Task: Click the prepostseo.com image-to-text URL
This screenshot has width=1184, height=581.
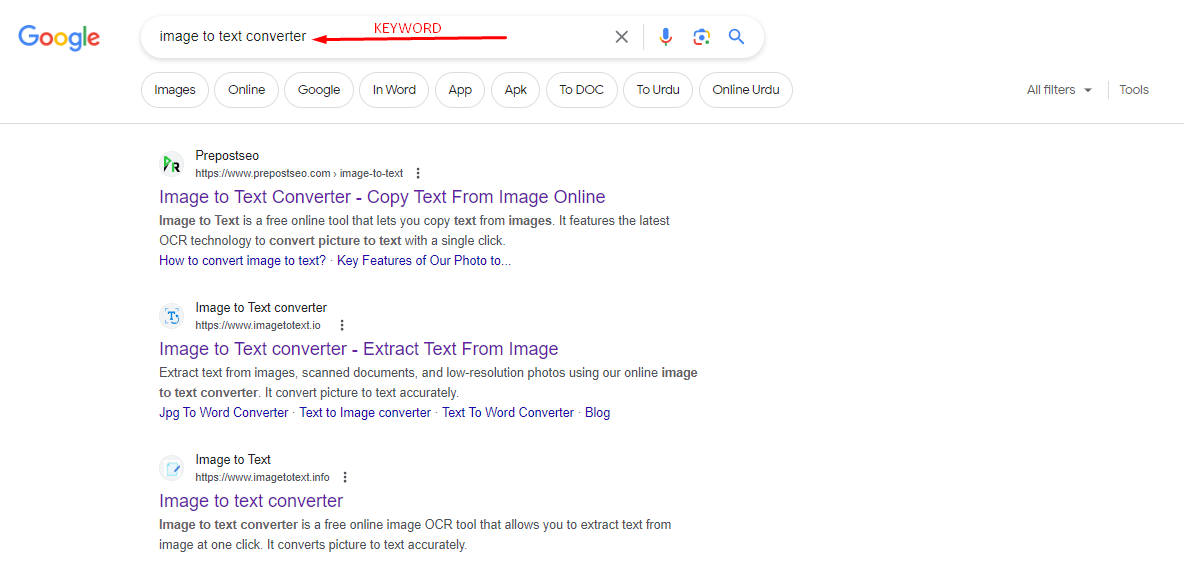Action: tap(300, 173)
